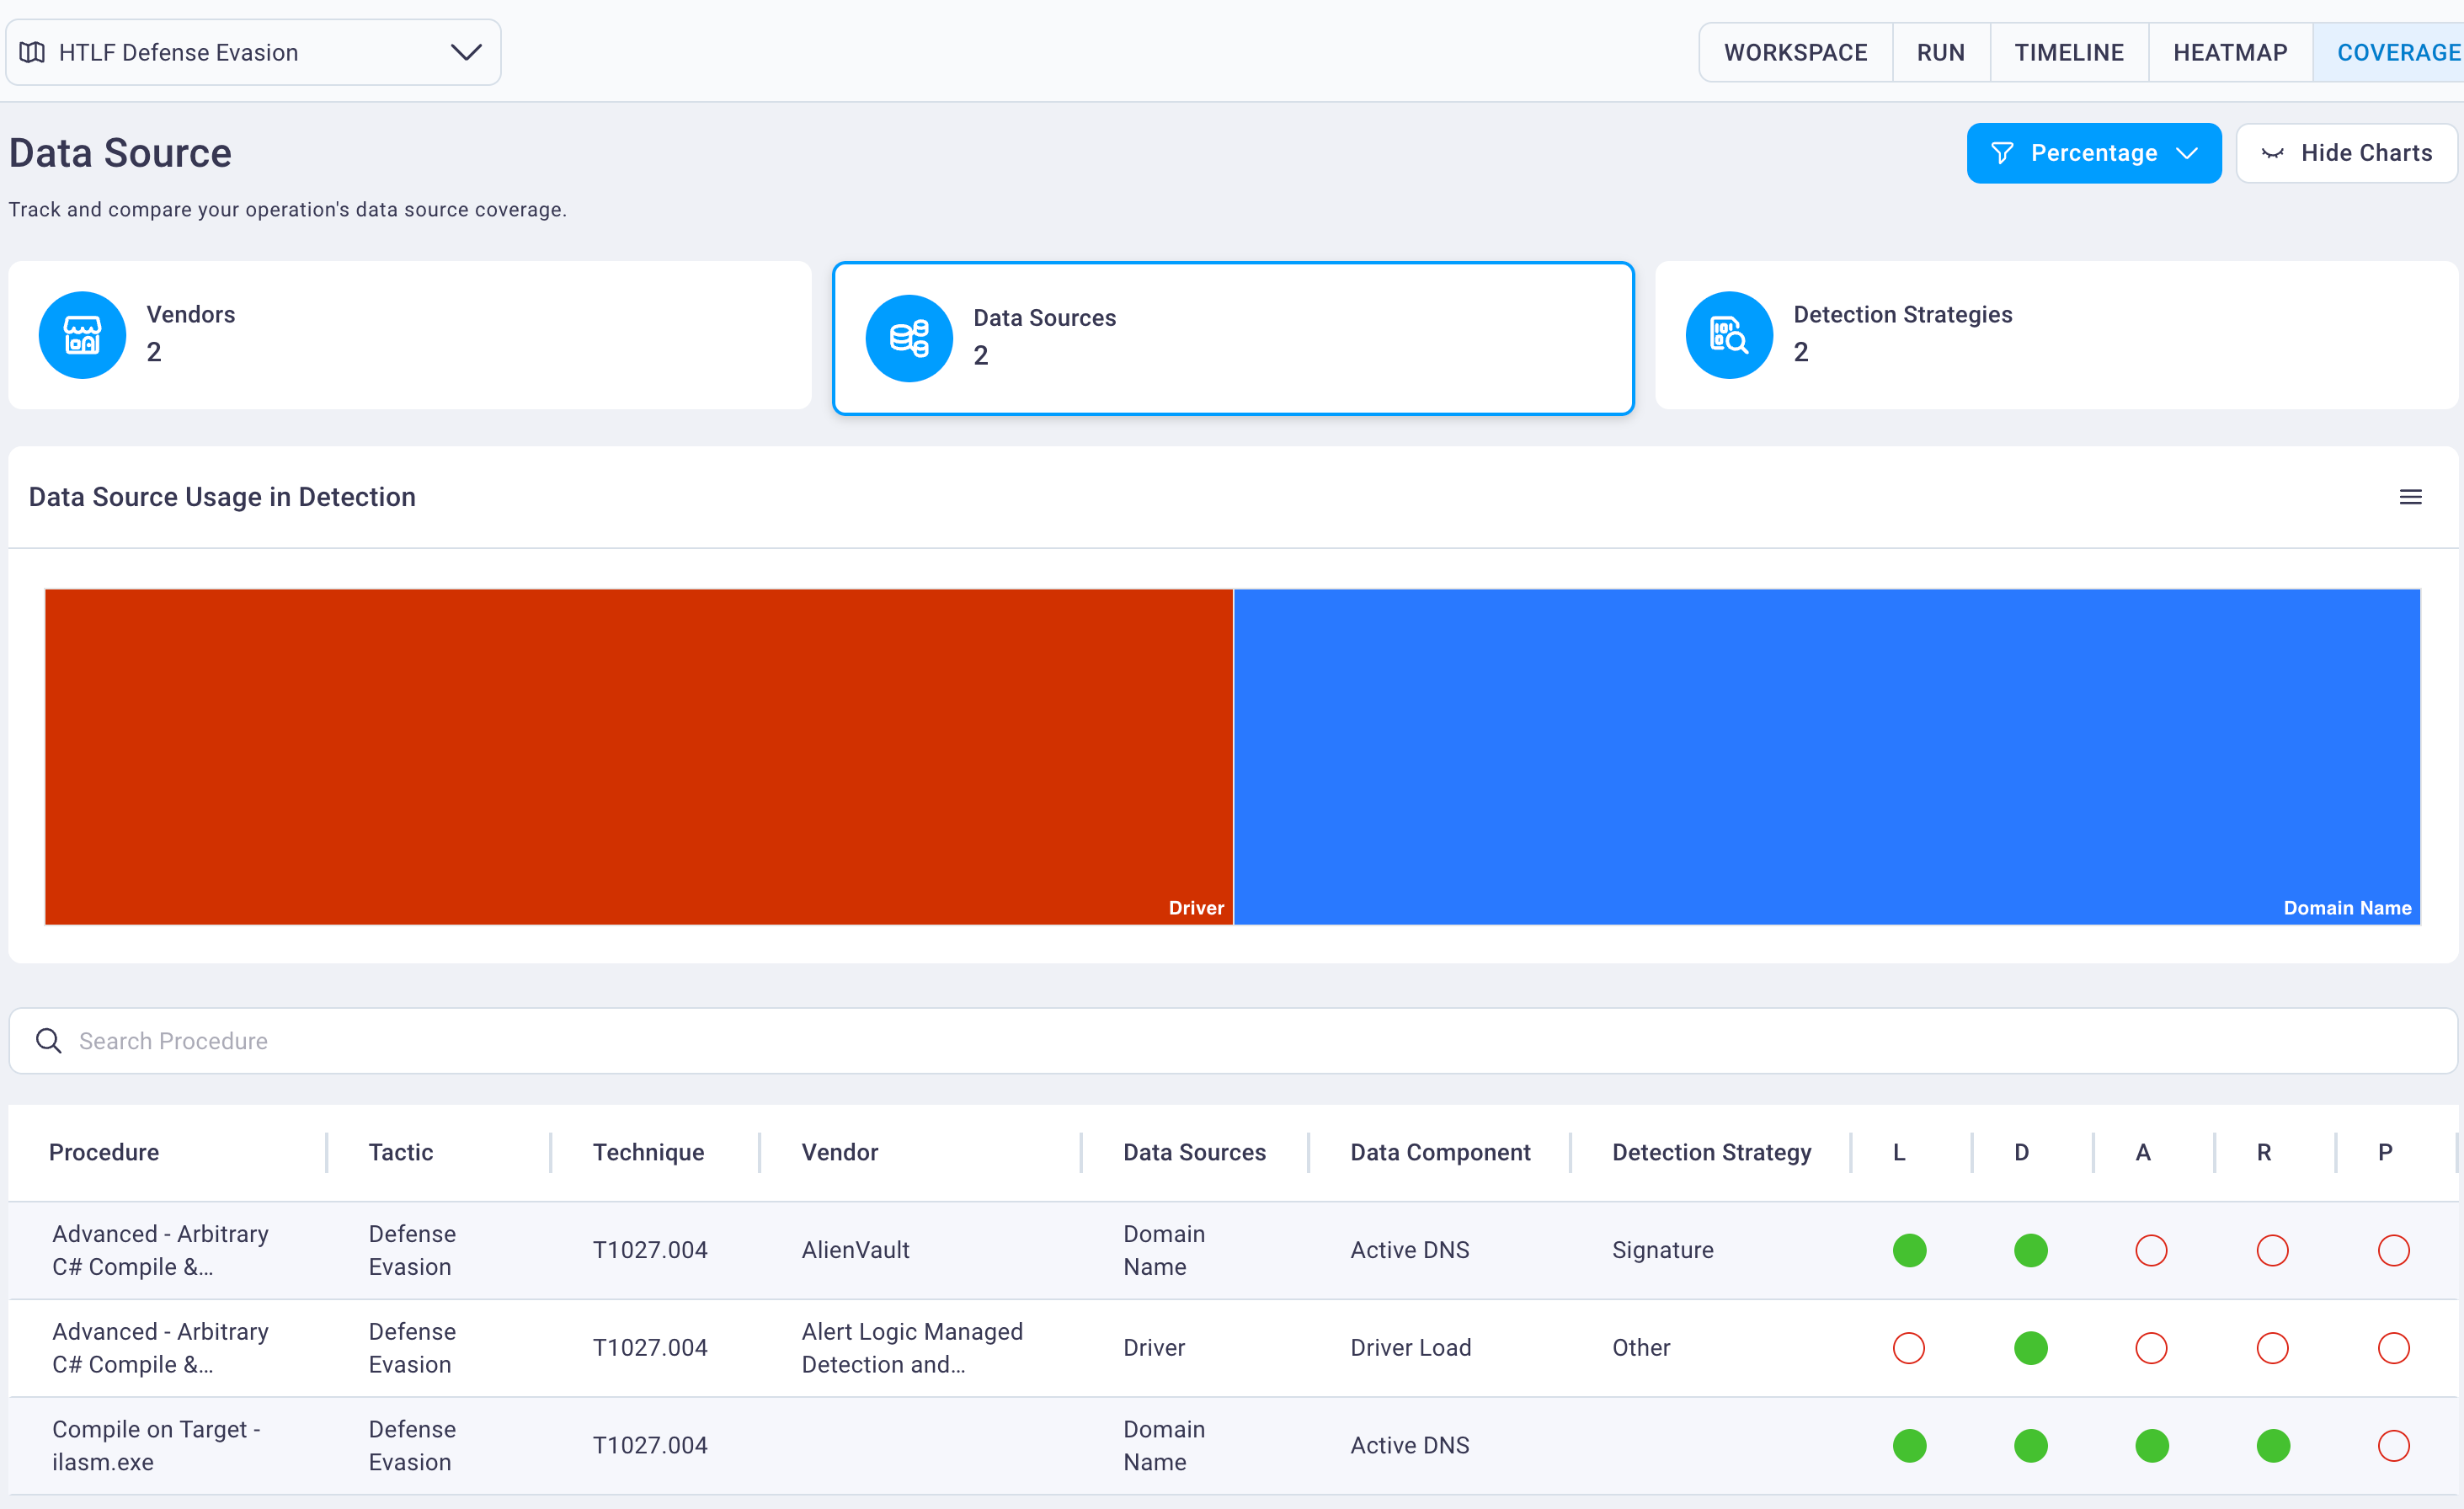Click green L status dot in AlienVault row
Screen dimensions: 2464x1509
pos(1909,1250)
